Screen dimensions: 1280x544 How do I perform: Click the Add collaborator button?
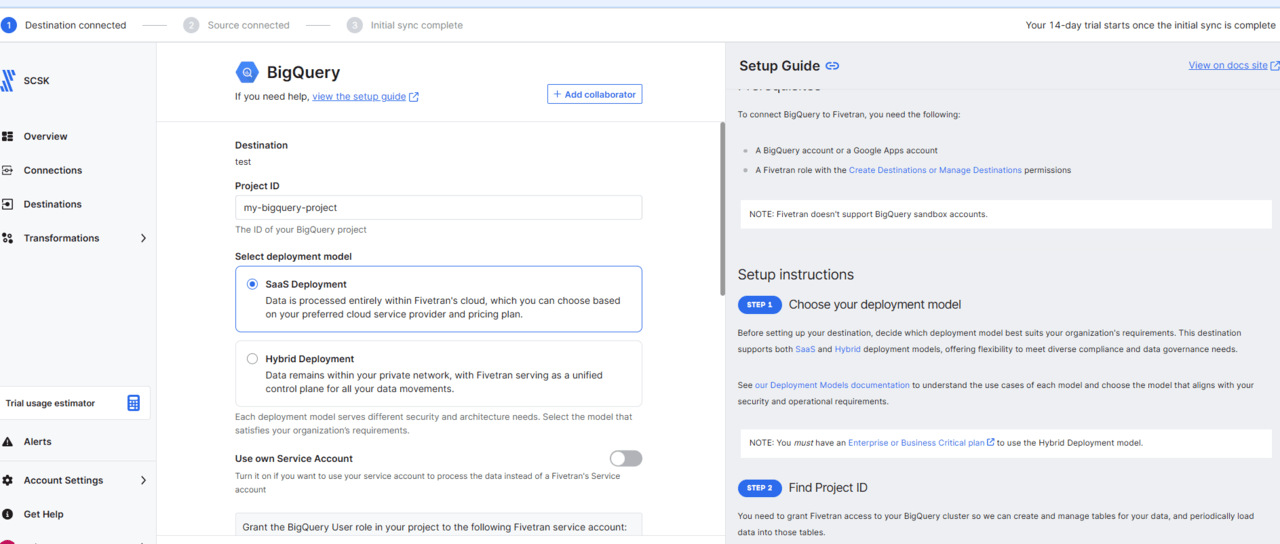click(595, 94)
